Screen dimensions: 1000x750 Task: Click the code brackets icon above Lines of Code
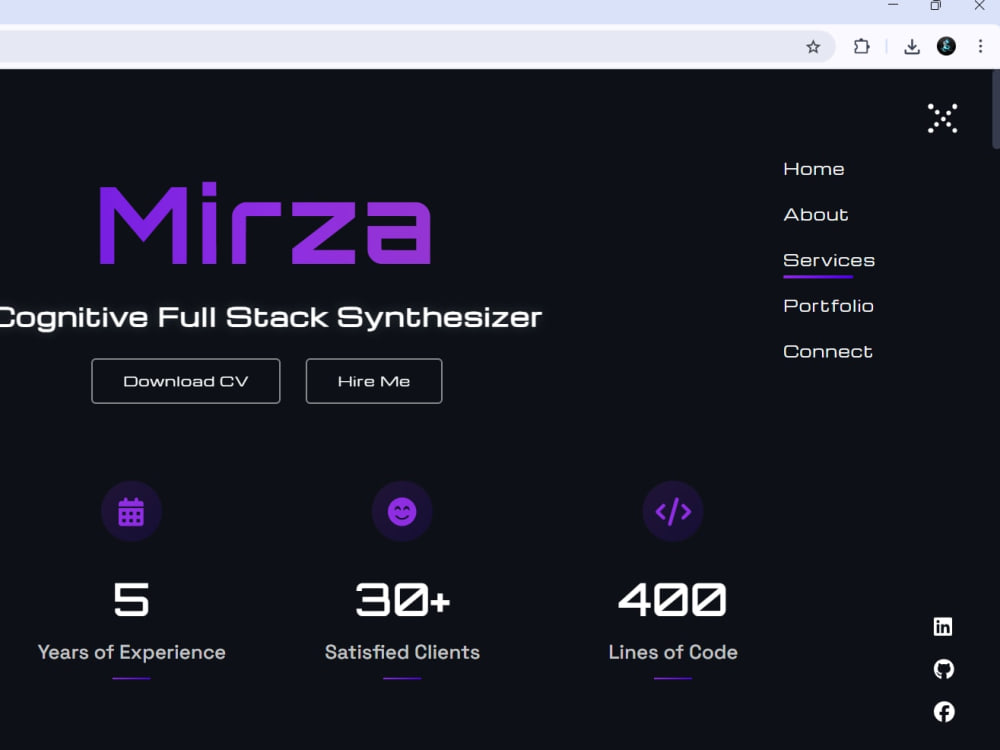click(x=673, y=511)
